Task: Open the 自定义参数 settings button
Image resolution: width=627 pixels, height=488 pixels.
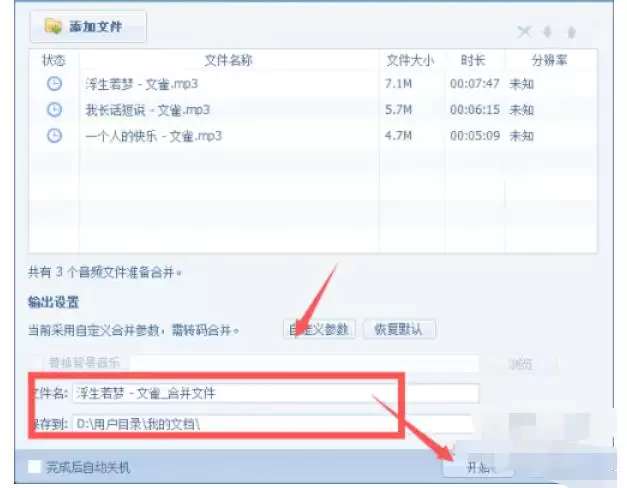Action: click(x=319, y=329)
